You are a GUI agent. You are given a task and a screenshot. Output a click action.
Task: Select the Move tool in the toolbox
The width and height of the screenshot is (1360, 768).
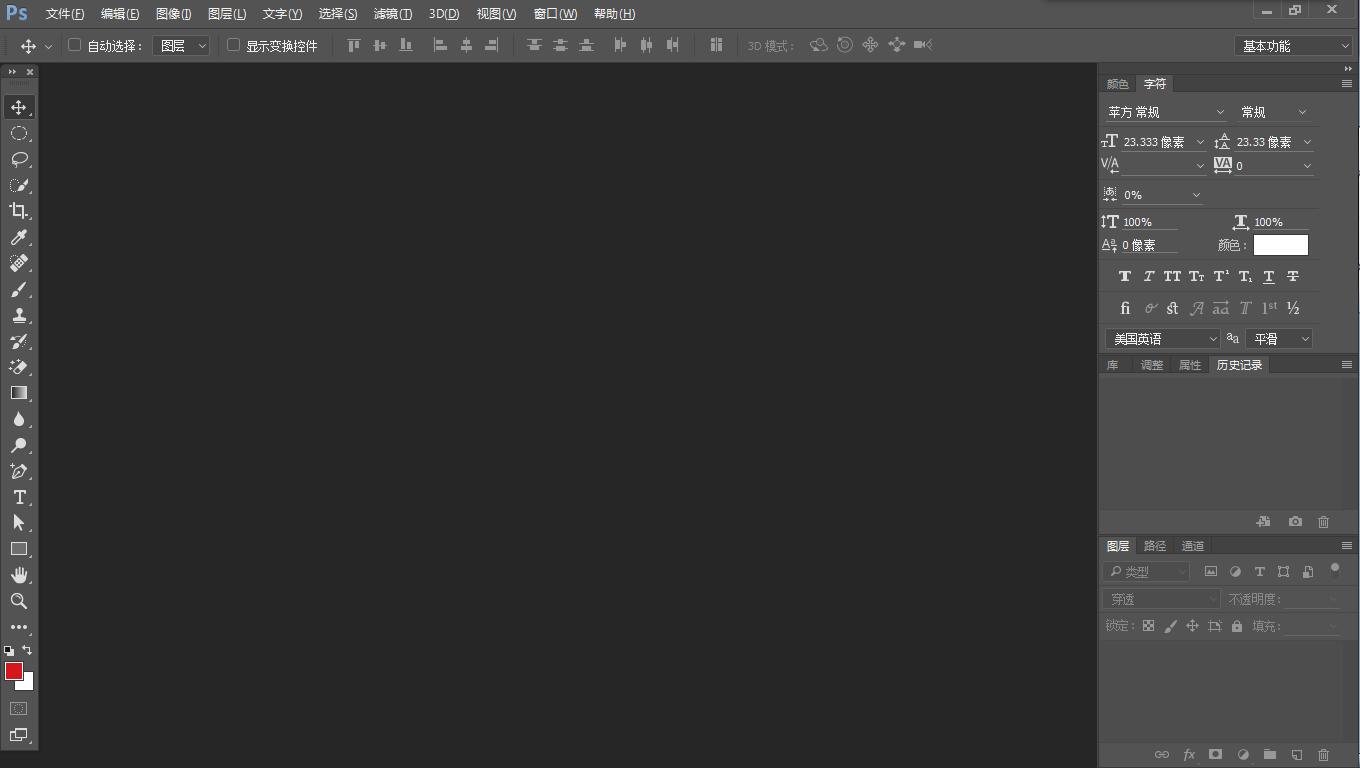tap(19, 107)
